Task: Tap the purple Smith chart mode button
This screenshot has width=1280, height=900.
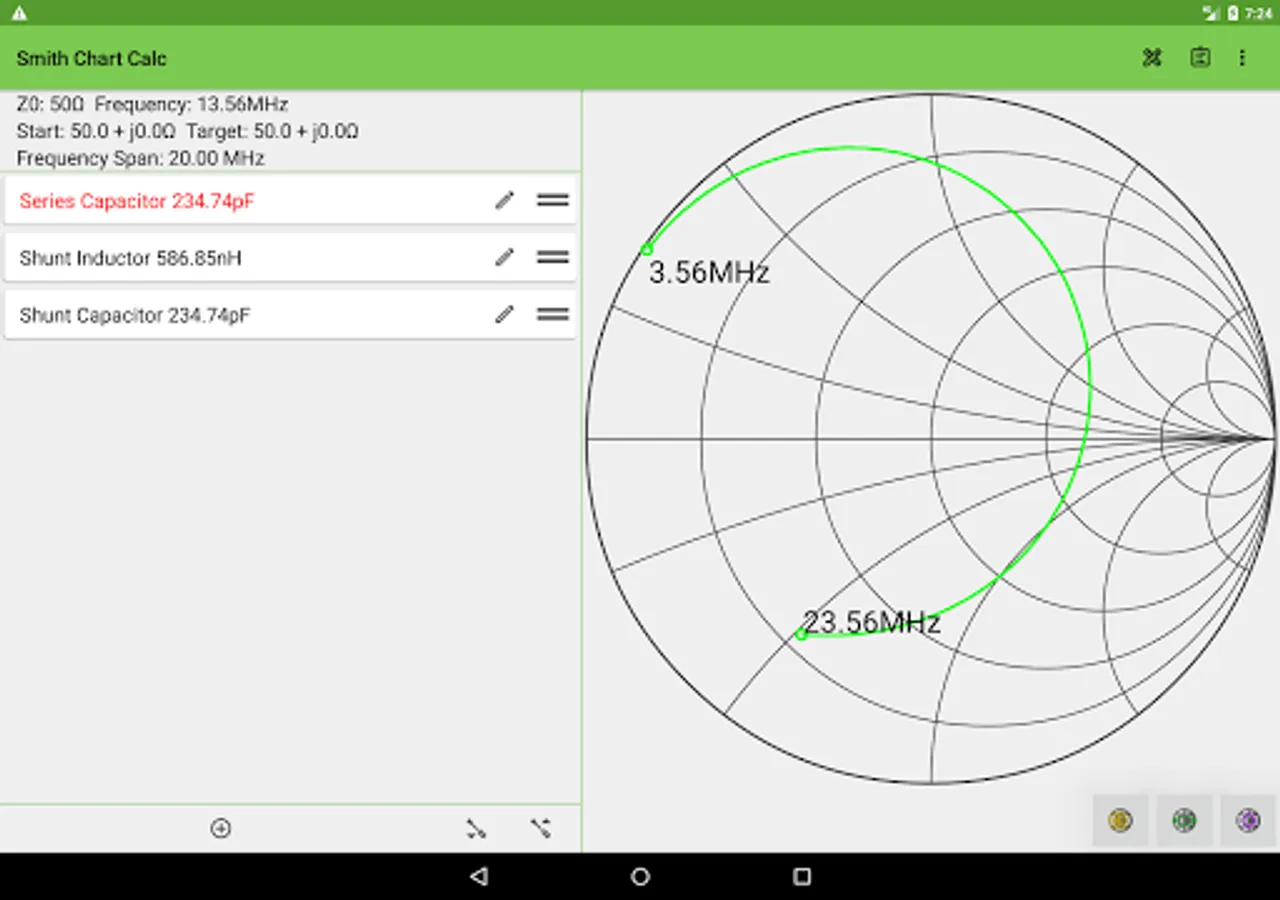Action: pos(1248,821)
